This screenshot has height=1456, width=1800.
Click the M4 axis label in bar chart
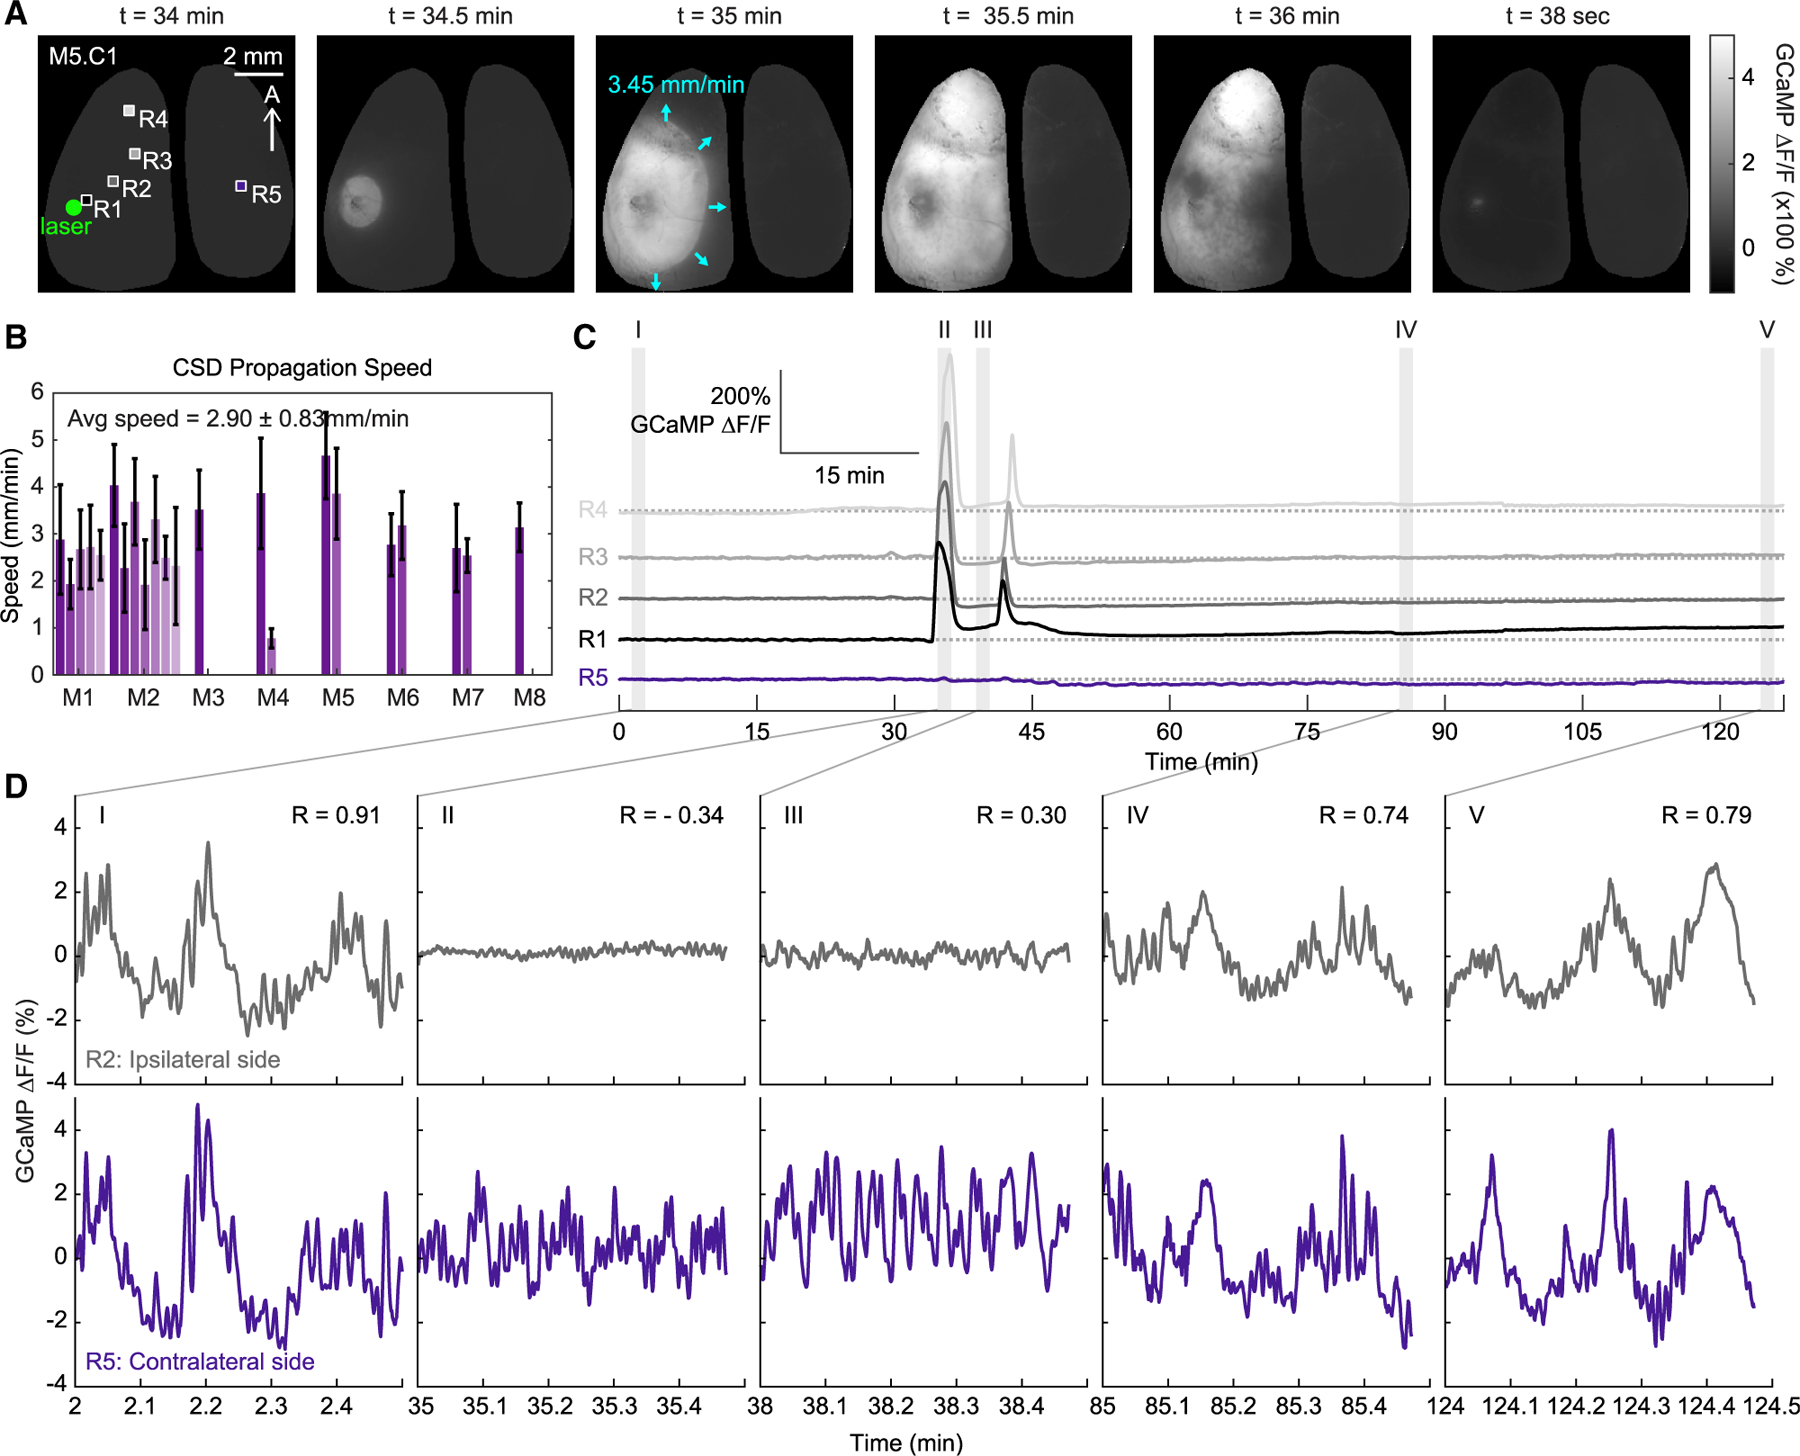pos(273,698)
